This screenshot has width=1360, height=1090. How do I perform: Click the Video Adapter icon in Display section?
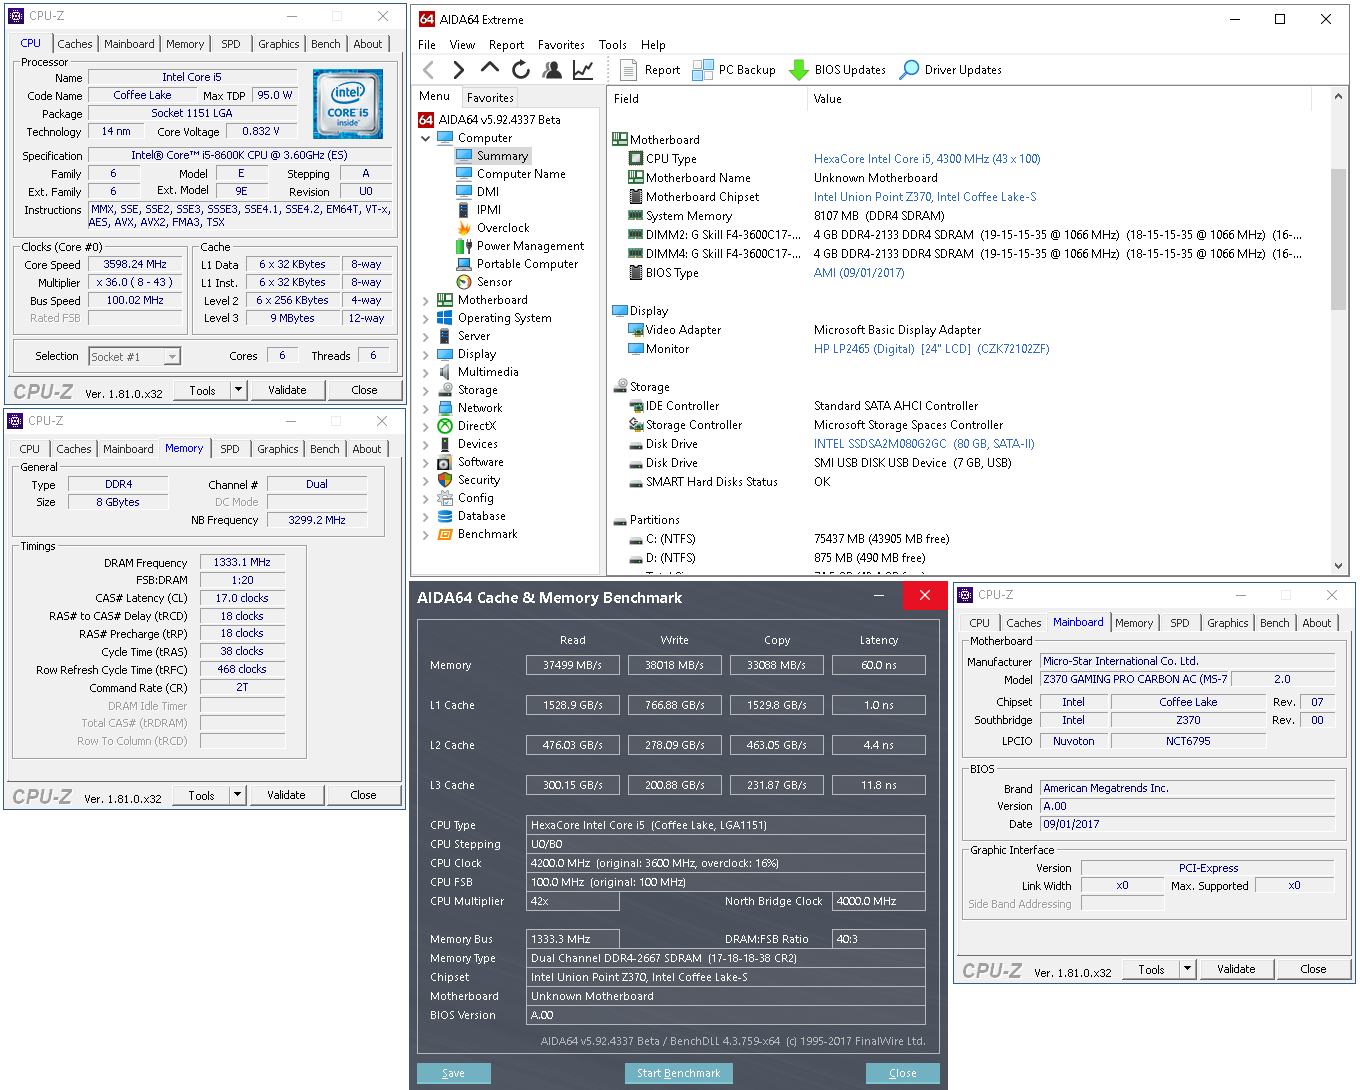[x=635, y=330]
